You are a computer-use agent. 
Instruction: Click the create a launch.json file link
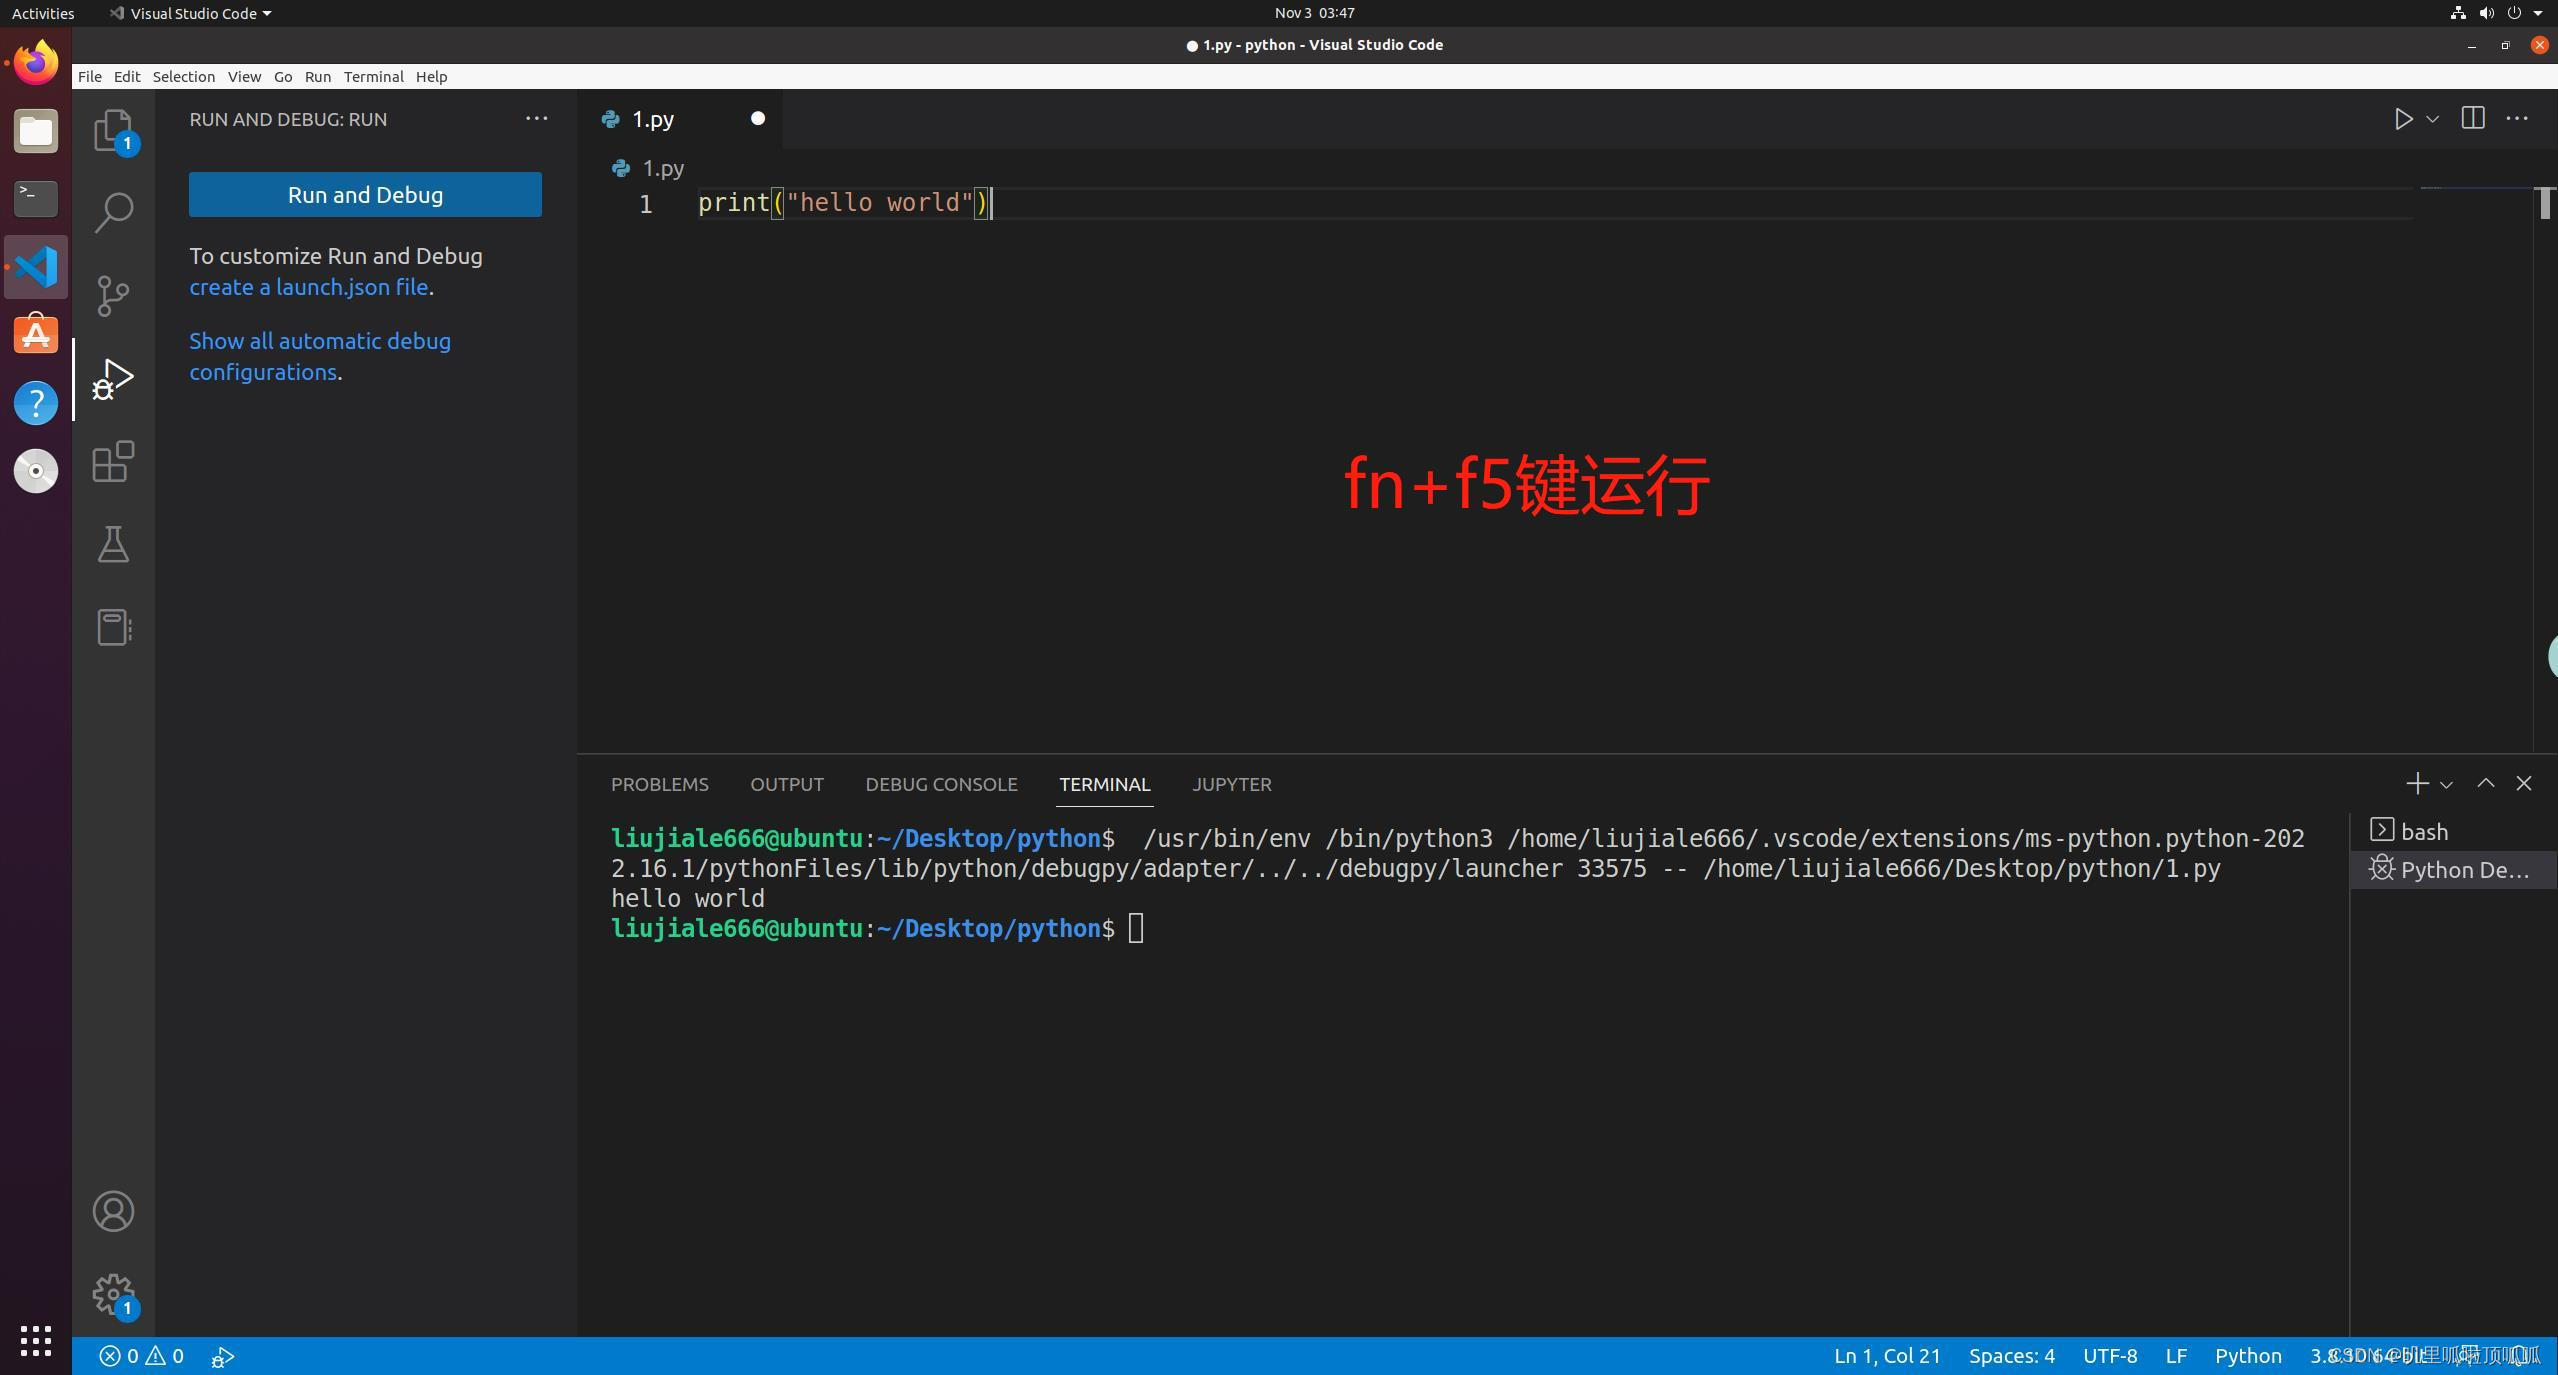308,287
